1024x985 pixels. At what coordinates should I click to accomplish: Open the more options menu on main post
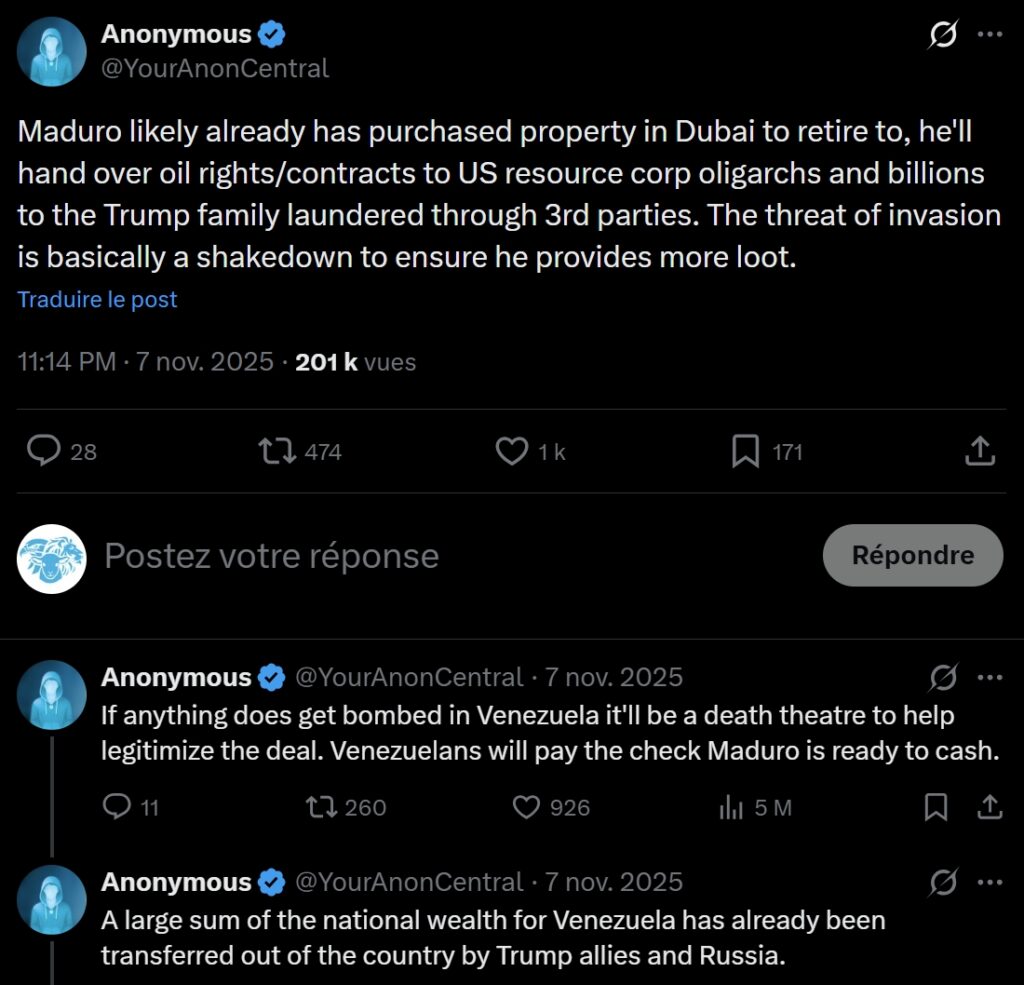click(x=990, y=35)
